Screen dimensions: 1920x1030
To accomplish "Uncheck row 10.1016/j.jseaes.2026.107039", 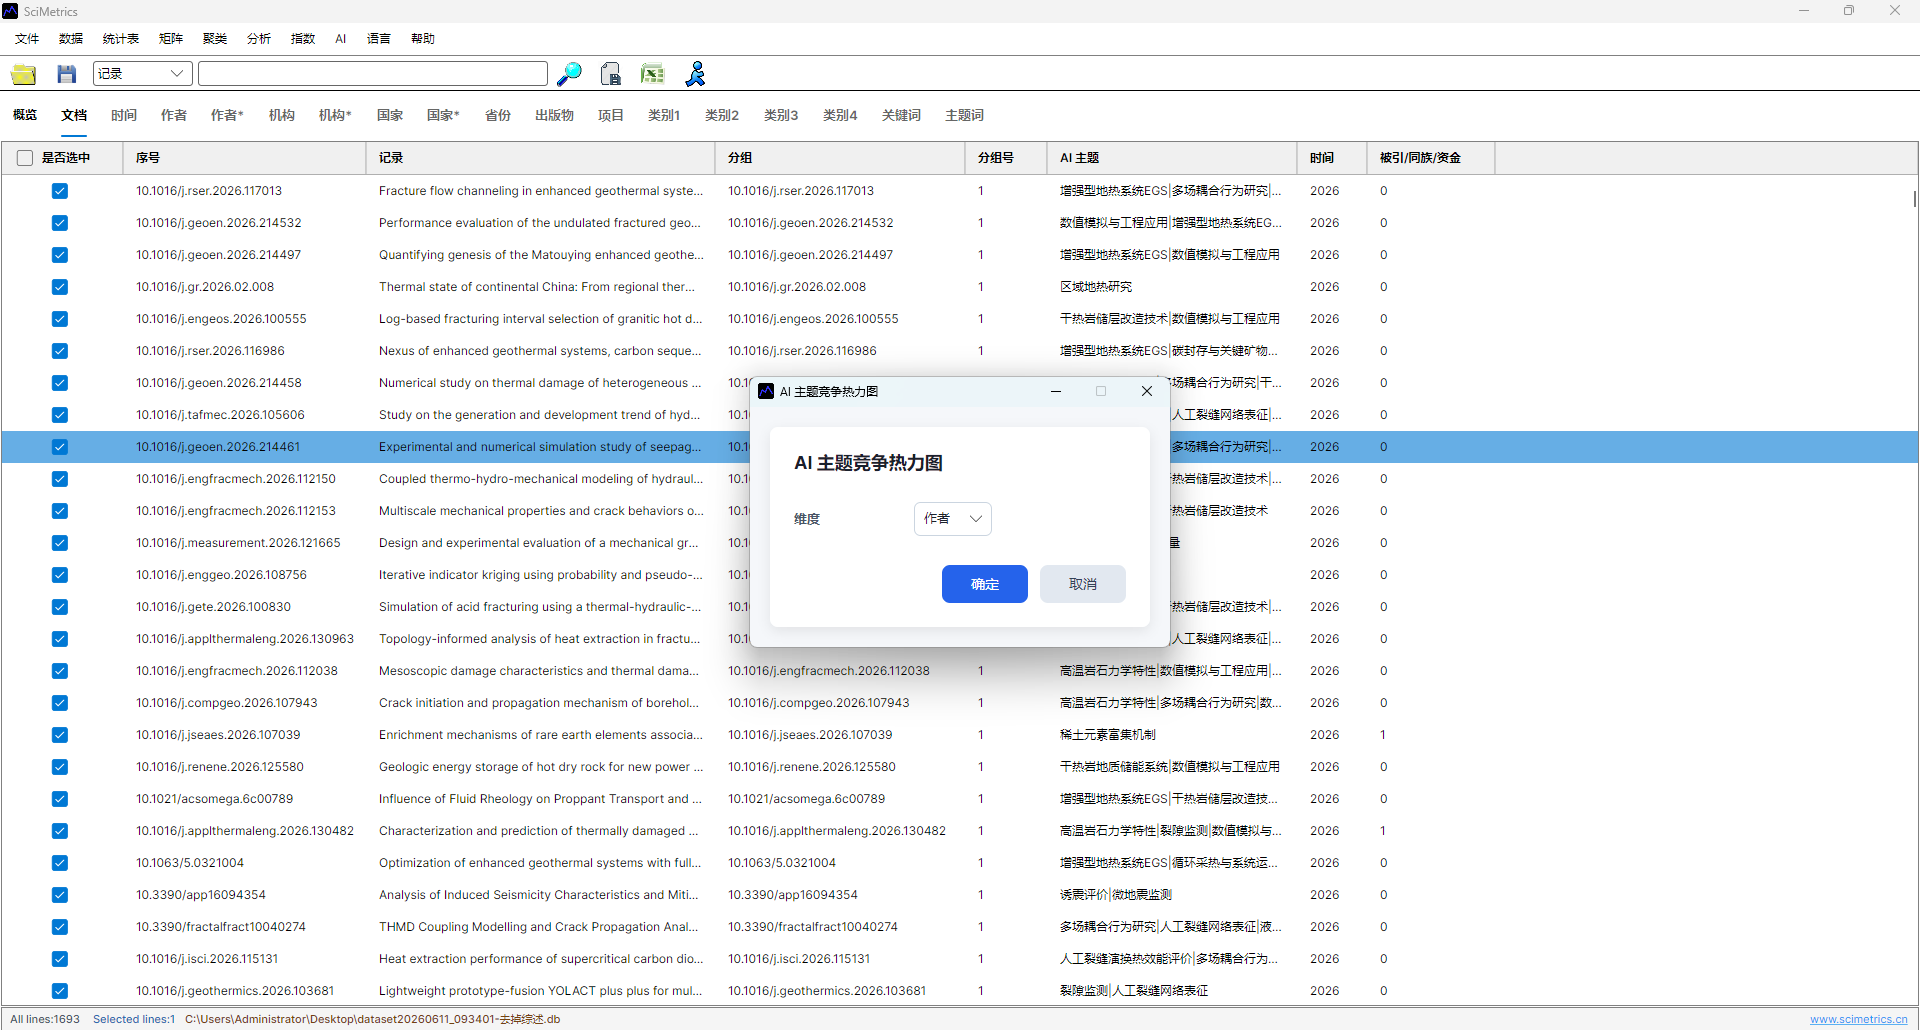I will pyautogui.click(x=60, y=735).
